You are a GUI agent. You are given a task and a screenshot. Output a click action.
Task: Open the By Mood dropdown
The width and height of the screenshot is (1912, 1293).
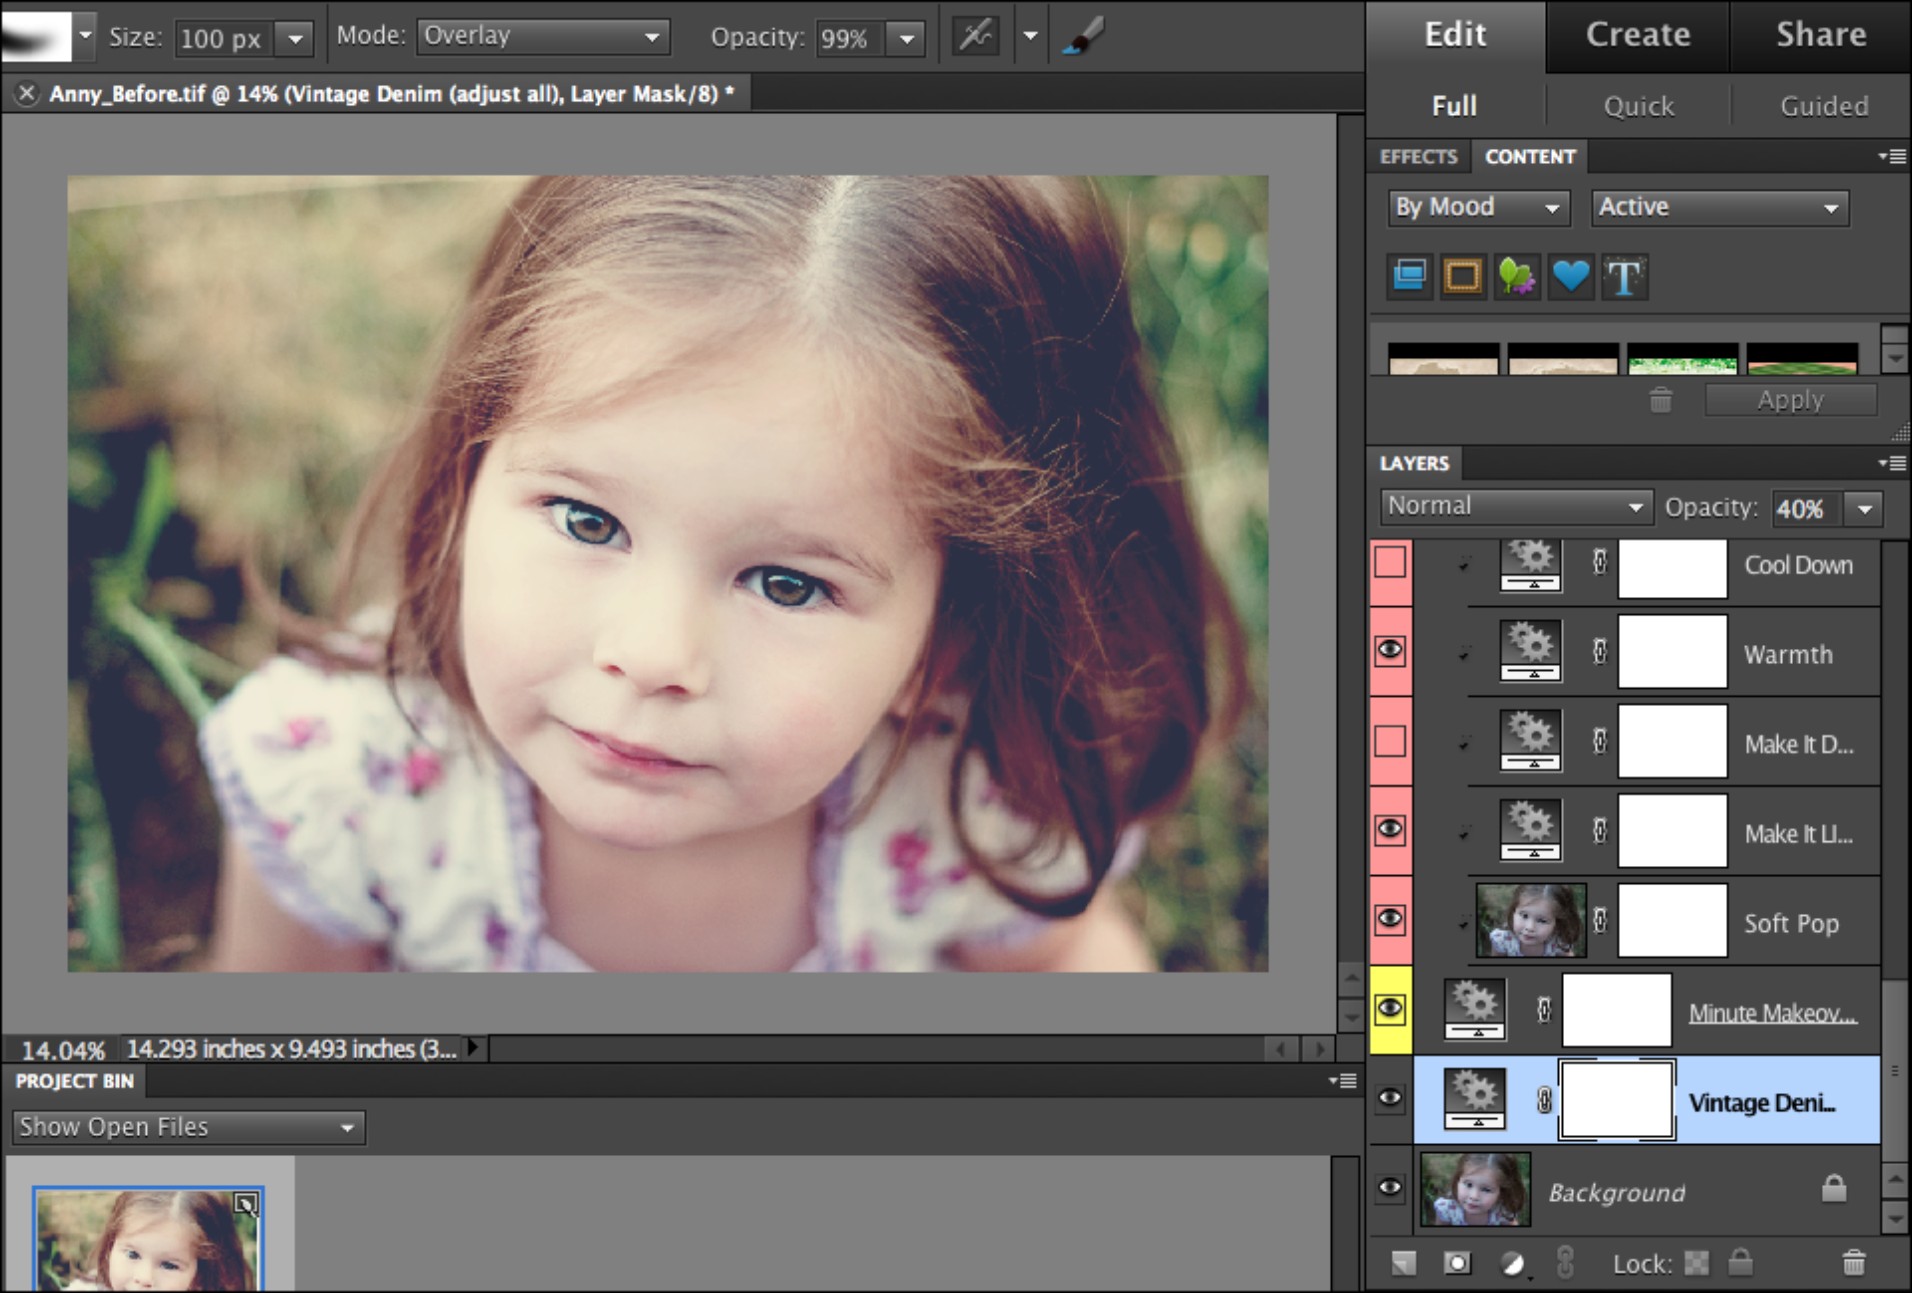(x=1478, y=207)
